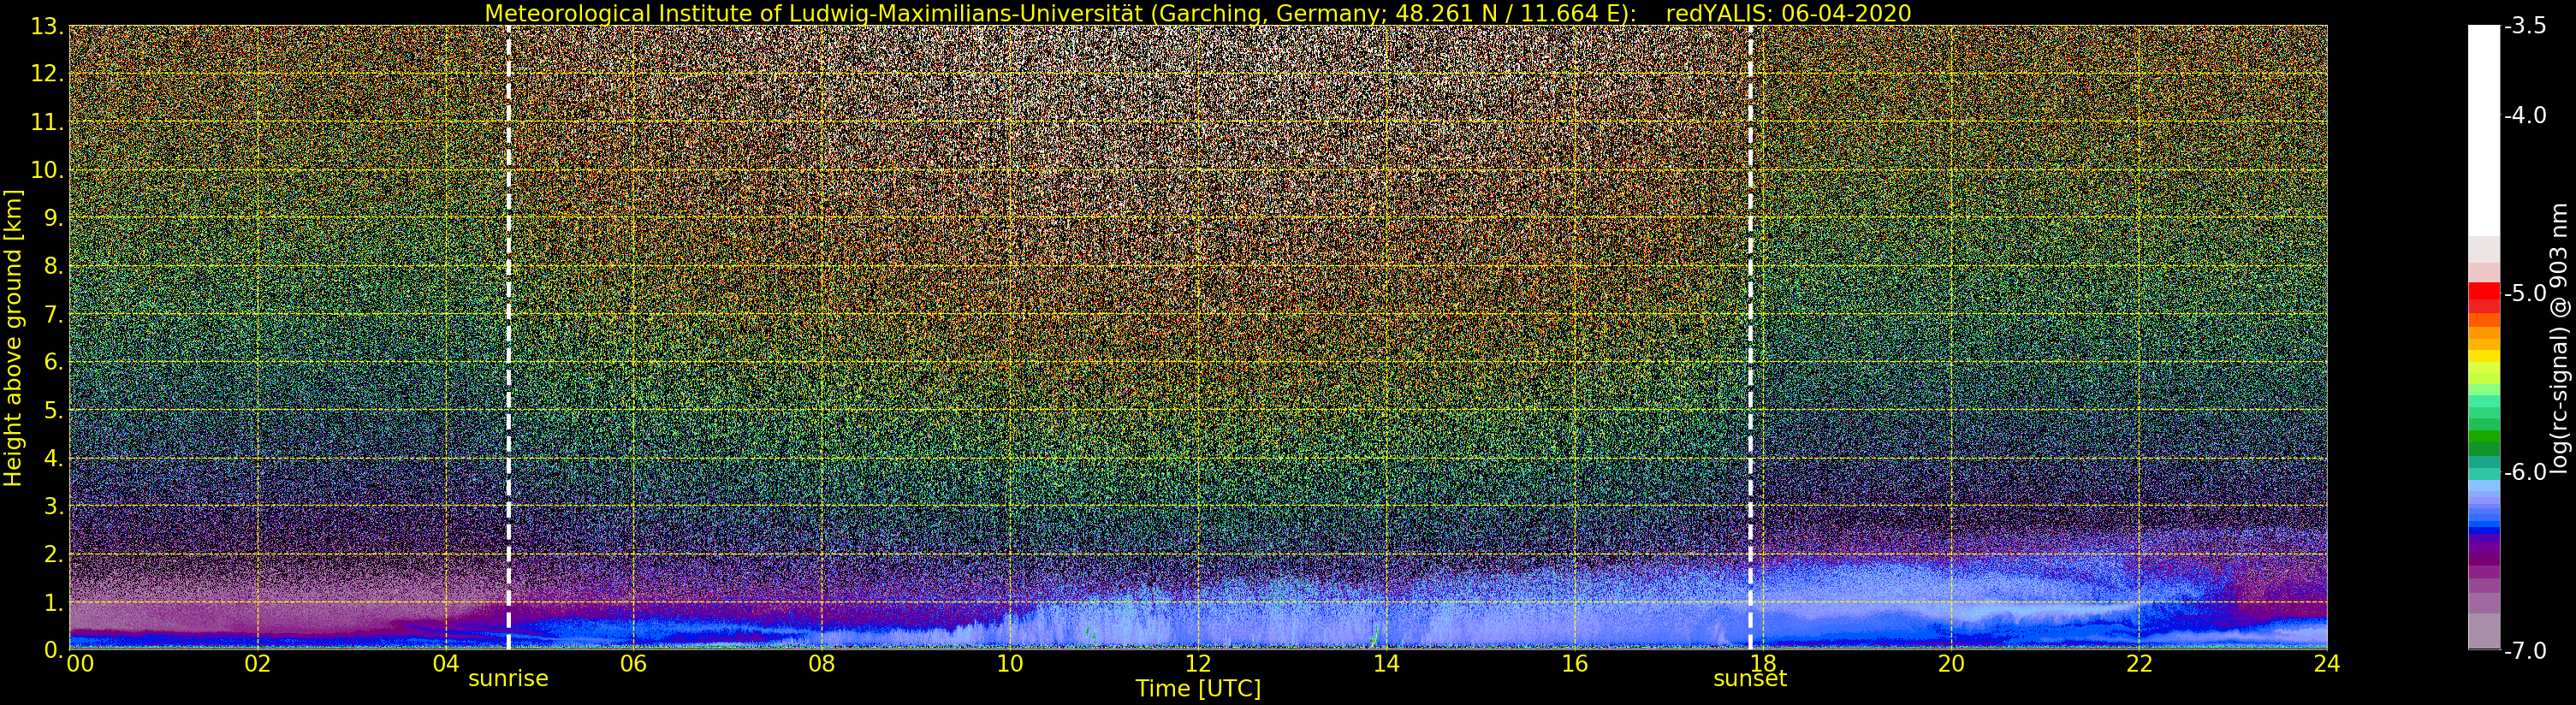Click the time axis tick label '12'
This screenshot has width=2576, height=705.
[x=1198, y=664]
